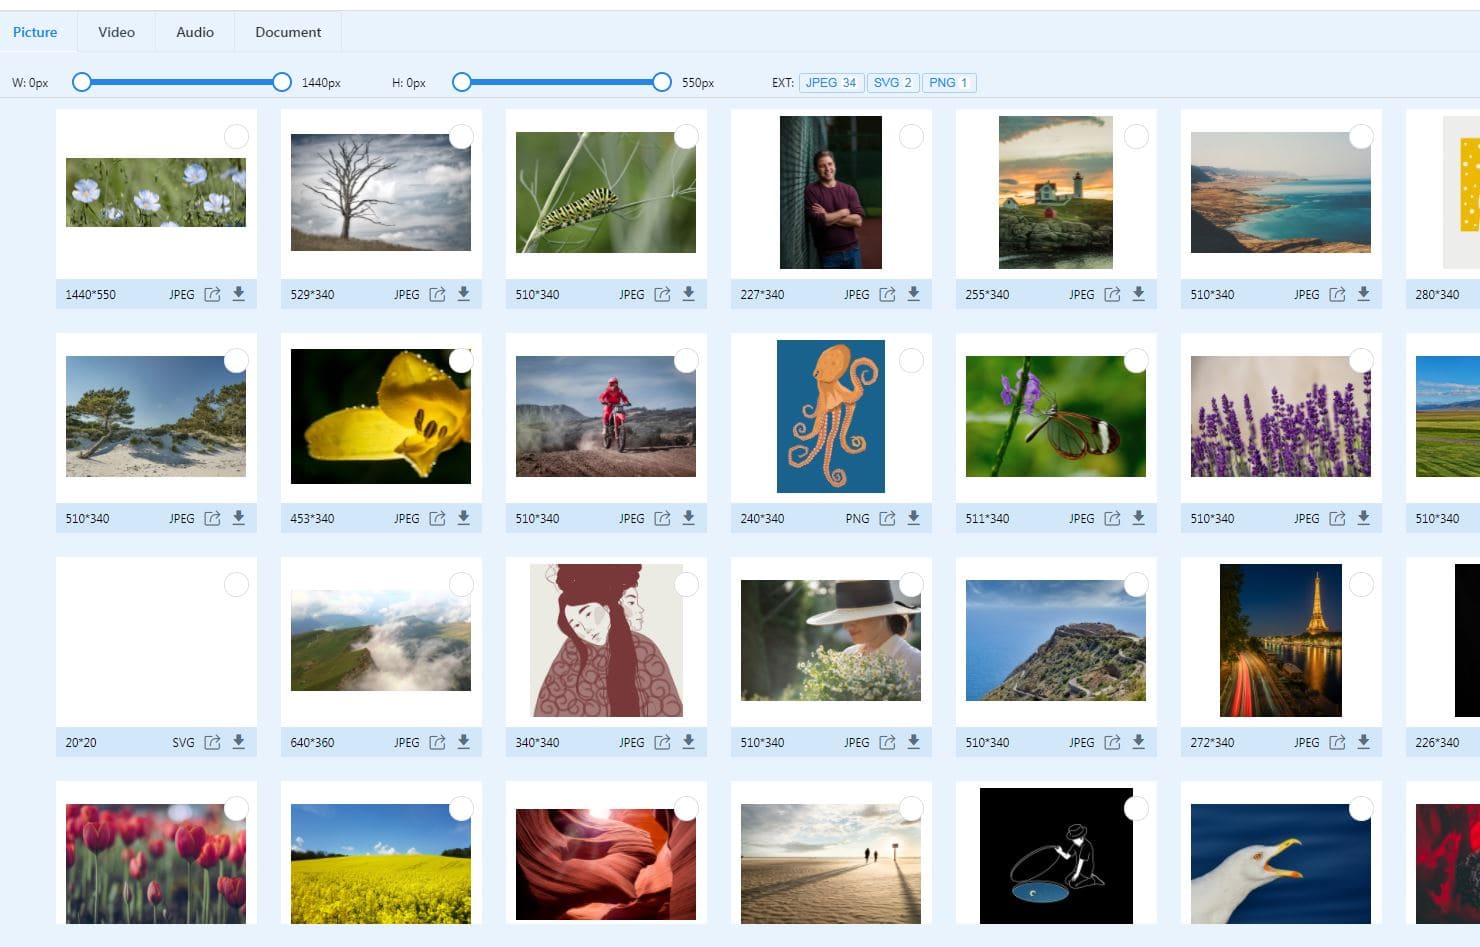Open the 272*340 Eiffel Tower image externally
The height and width of the screenshot is (947, 1480).
(1337, 742)
